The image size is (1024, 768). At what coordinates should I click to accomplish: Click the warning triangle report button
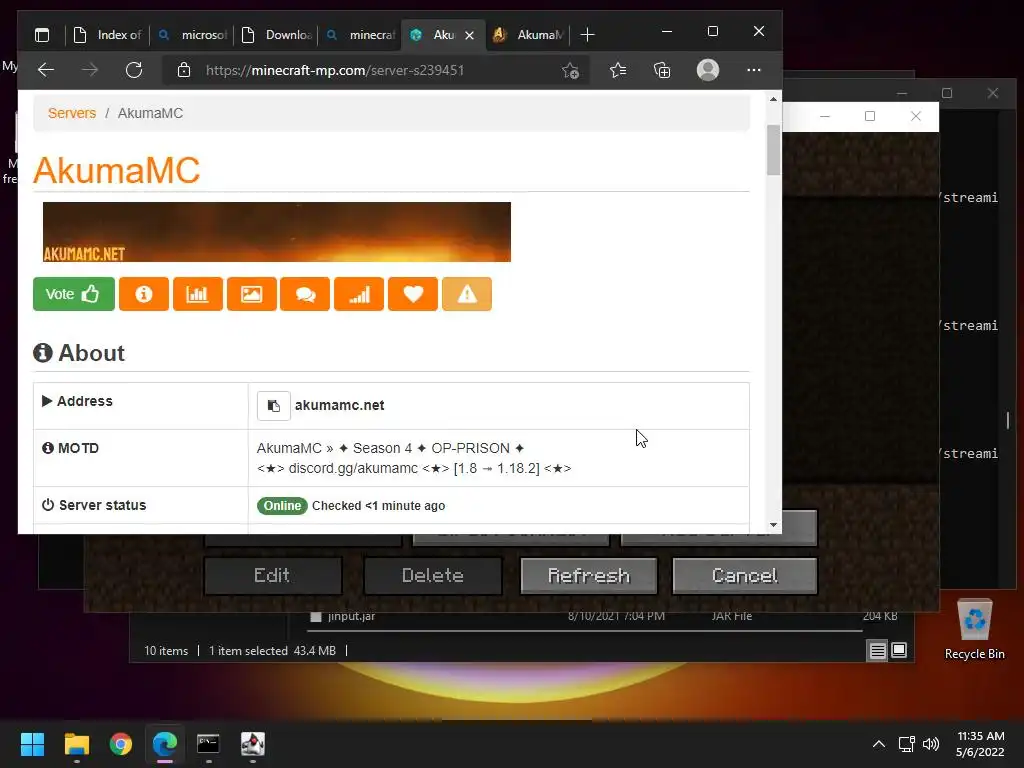coord(467,294)
